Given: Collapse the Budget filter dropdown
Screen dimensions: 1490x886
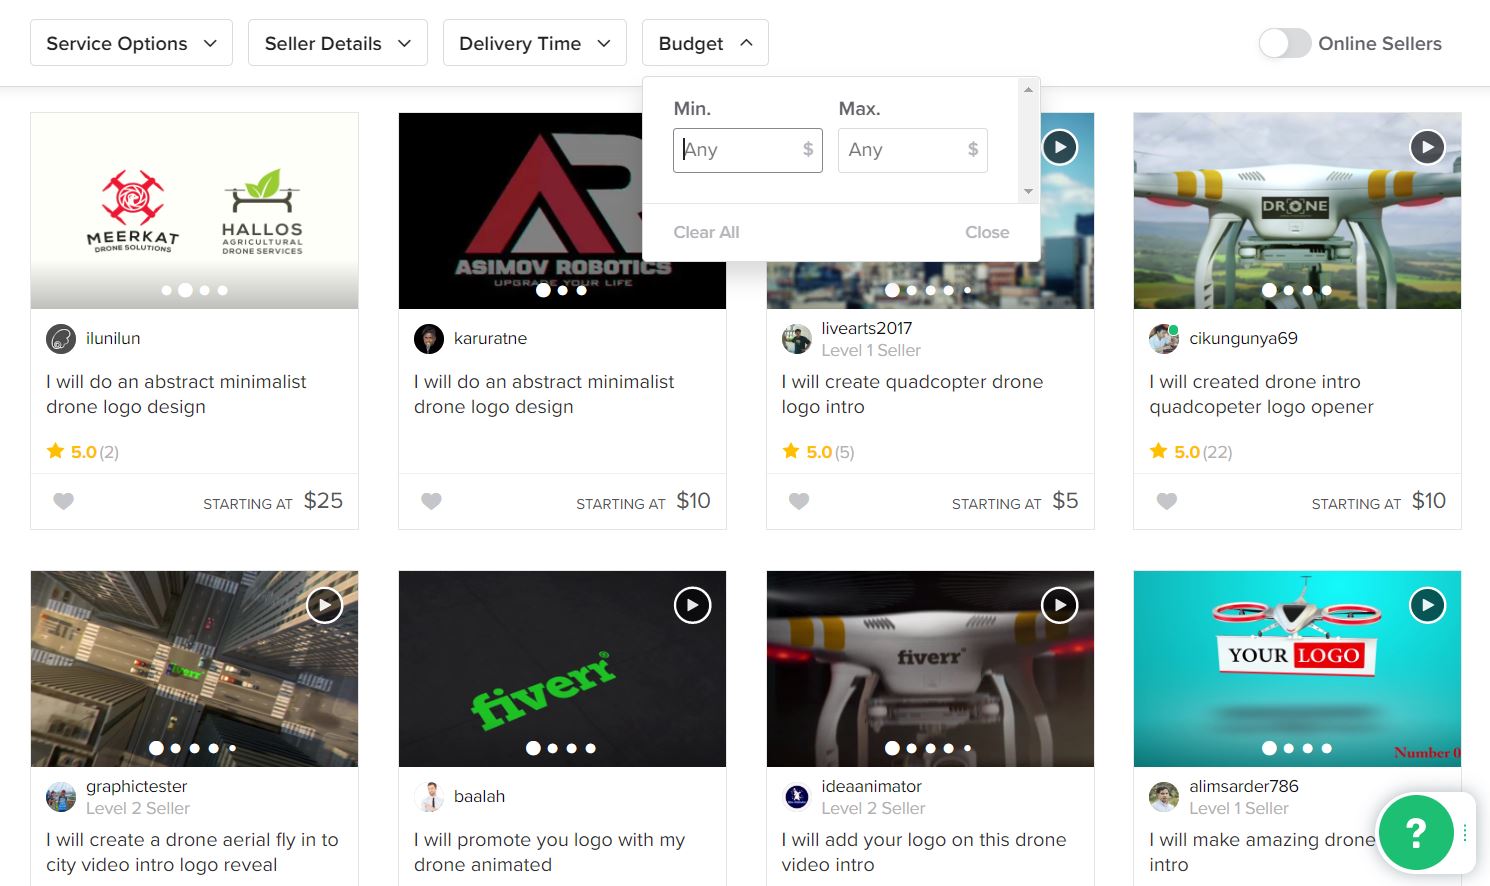Looking at the screenshot, I should (x=705, y=43).
